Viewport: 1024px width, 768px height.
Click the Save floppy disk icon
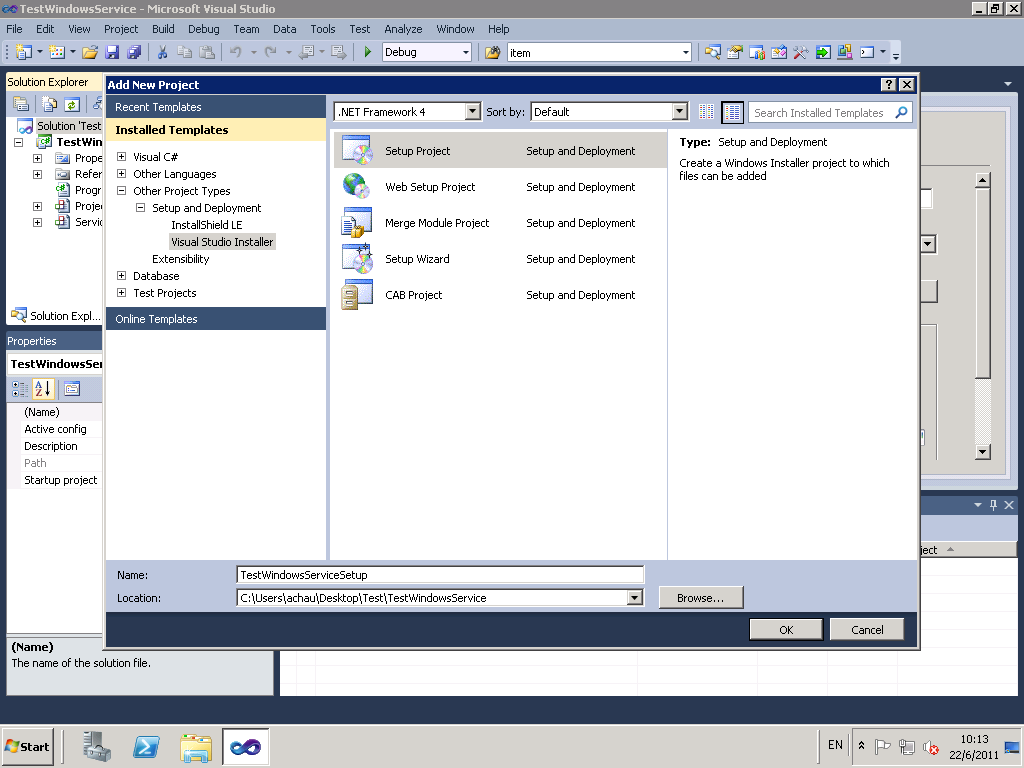pos(112,52)
